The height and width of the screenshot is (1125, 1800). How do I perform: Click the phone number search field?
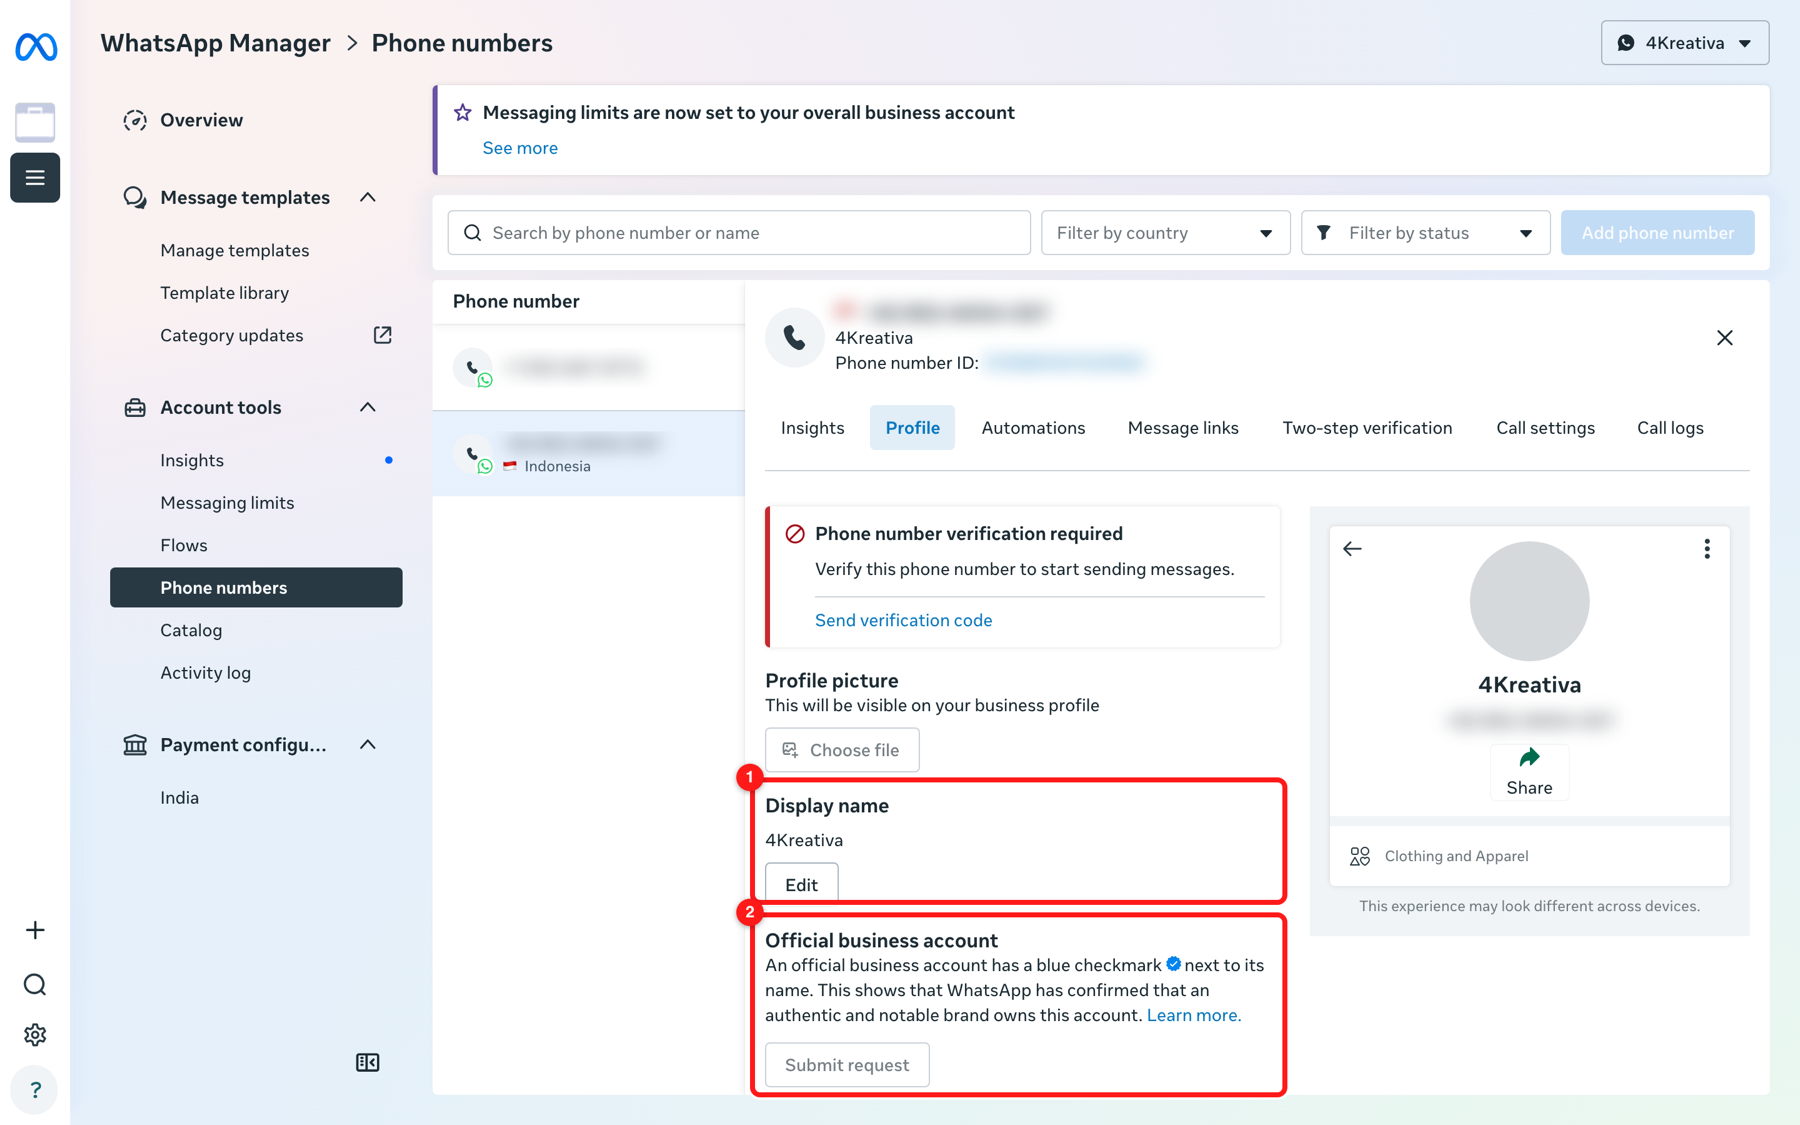[x=739, y=233]
